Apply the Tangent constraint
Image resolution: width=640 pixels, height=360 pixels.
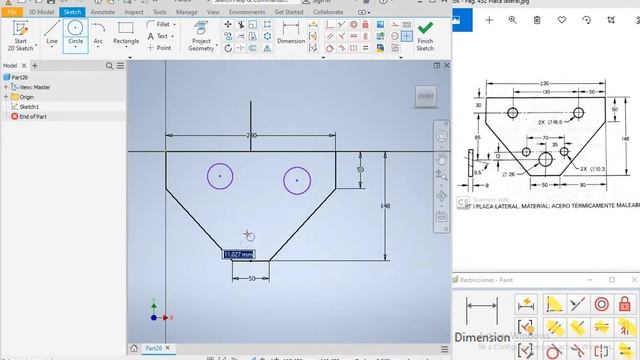click(x=330, y=48)
